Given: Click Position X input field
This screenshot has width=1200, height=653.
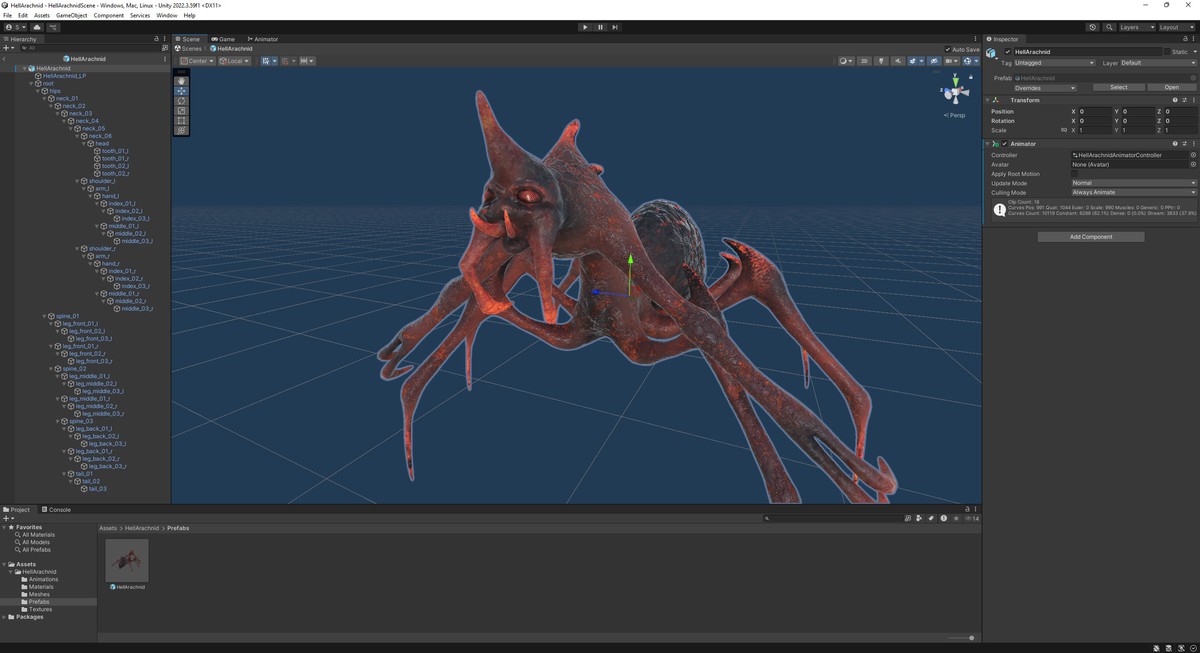Looking at the screenshot, I should coord(1095,112).
